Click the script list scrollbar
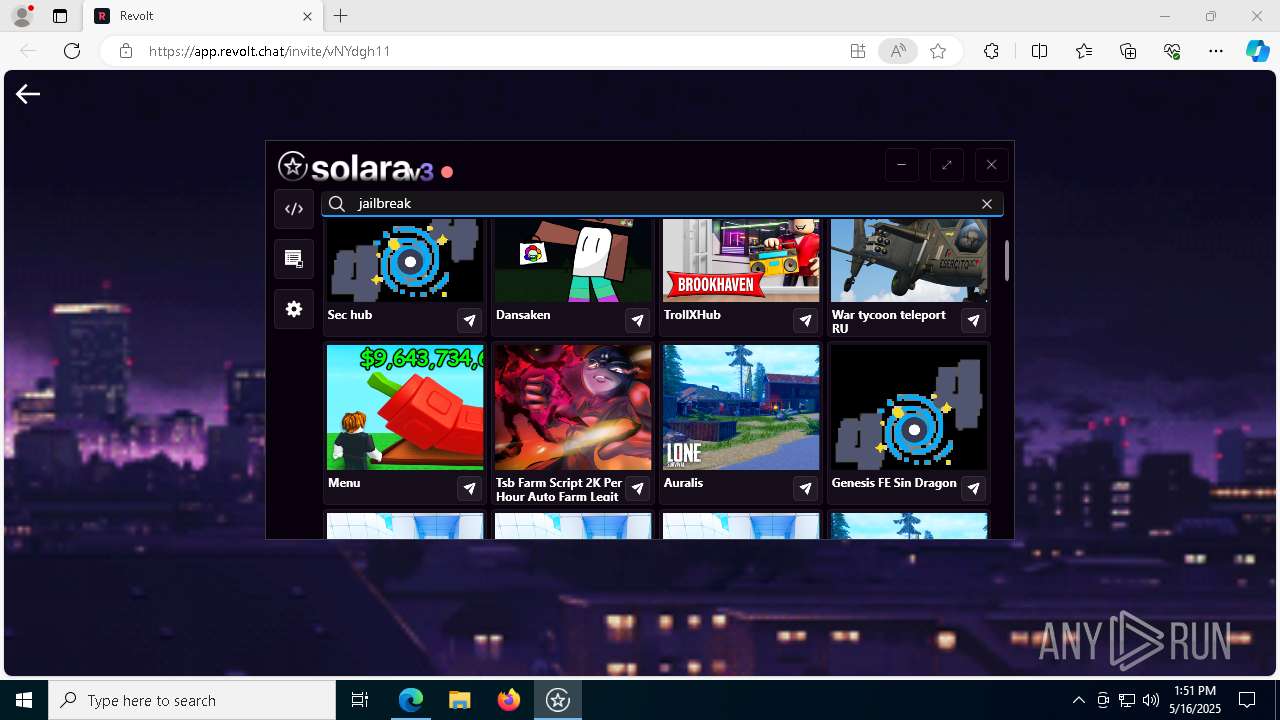The width and height of the screenshot is (1280, 720). point(1006,260)
